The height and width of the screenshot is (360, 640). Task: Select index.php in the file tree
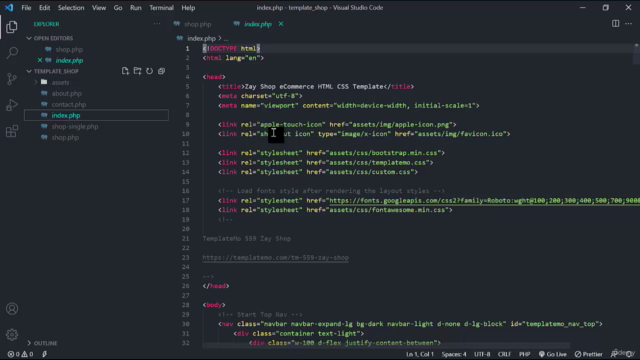tap(66, 116)
